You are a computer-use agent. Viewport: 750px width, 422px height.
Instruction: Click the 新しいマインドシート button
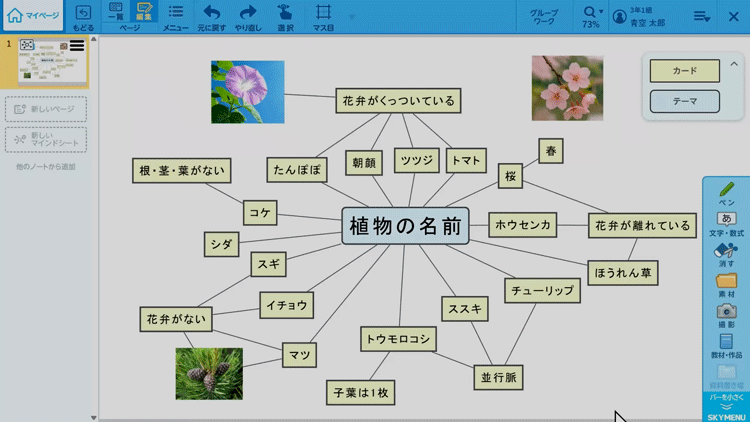[46, 140]
